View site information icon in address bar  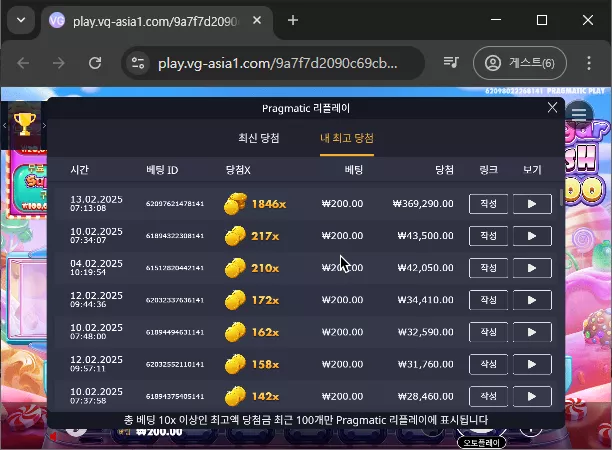point(138,63)
